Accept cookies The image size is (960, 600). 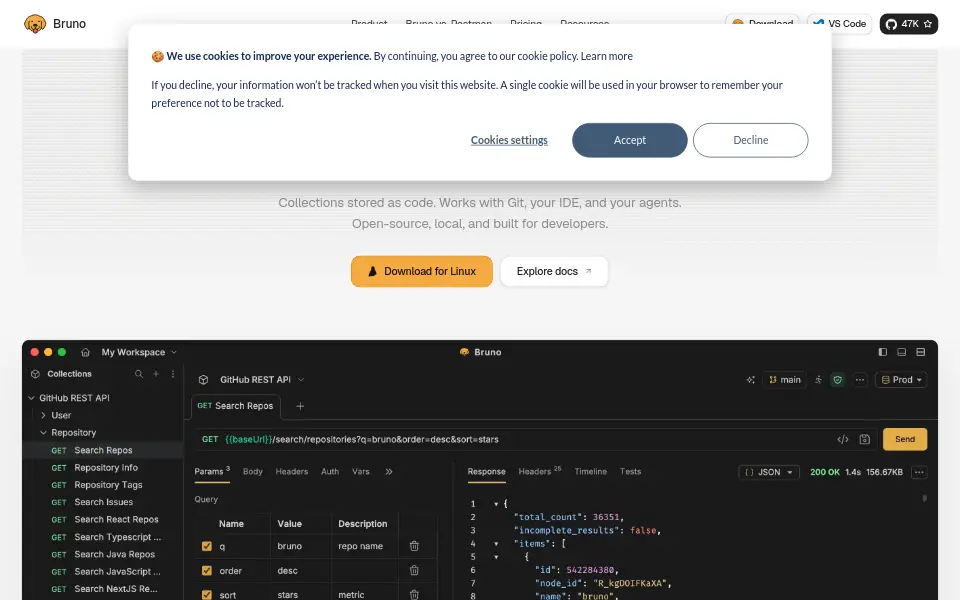[629, 140]
